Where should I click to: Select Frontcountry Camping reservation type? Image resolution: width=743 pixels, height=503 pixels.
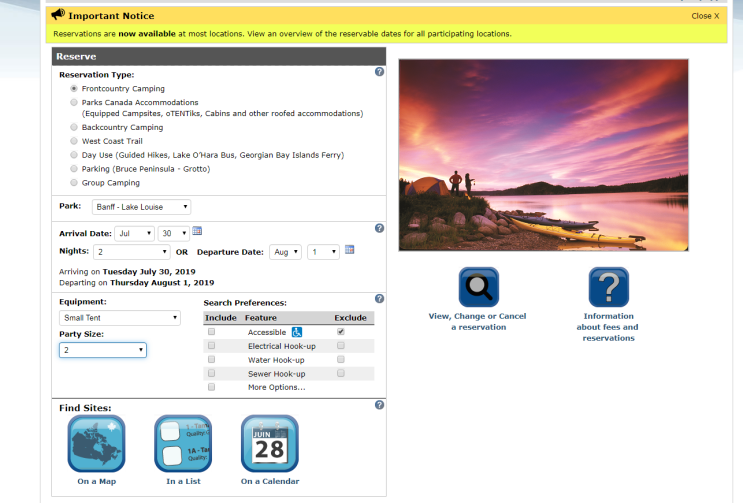73,89
